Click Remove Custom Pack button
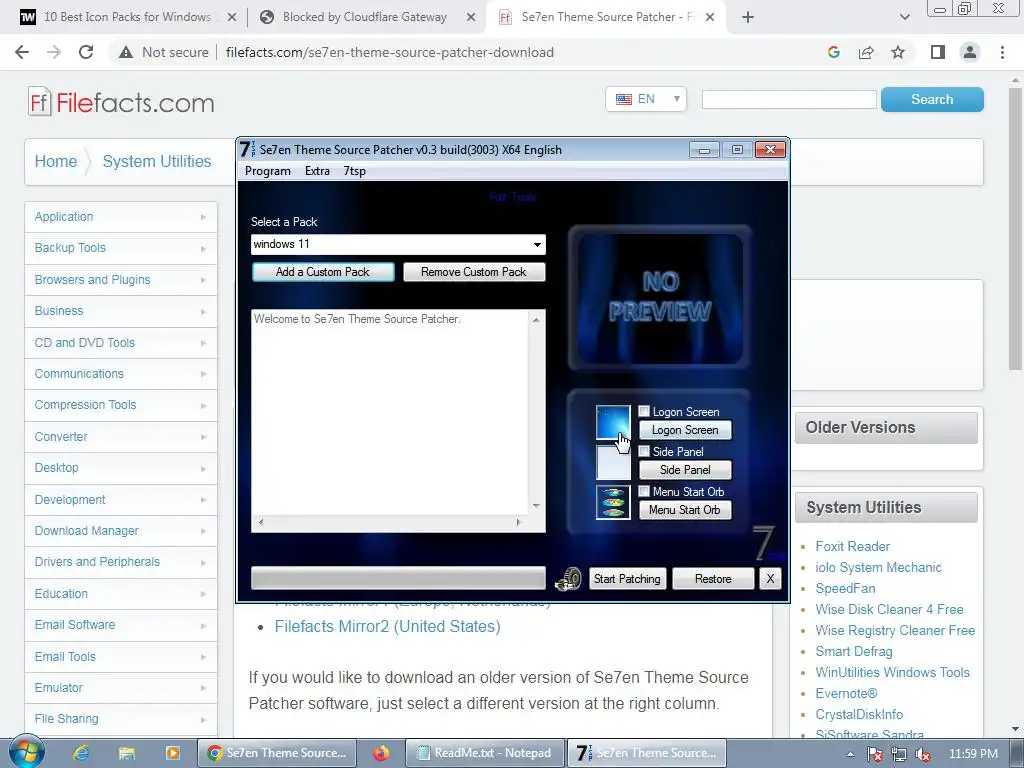The image size is (1024, 768). tap(473, 272)
